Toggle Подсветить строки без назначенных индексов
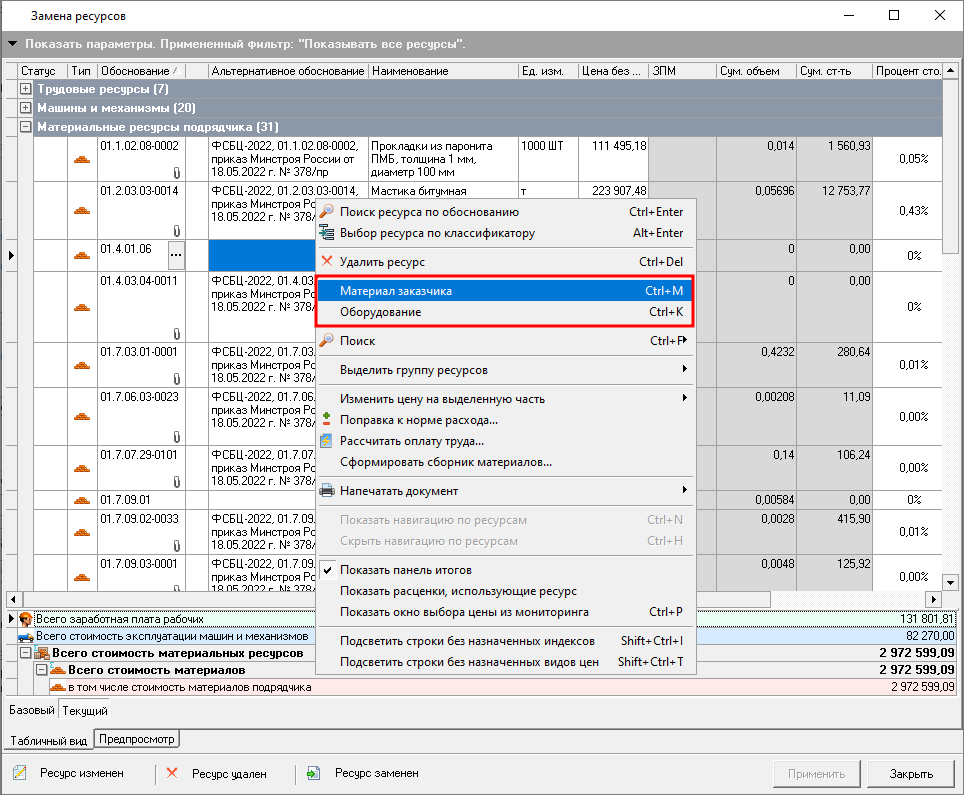Screen dimensions: 964x795 467,641
